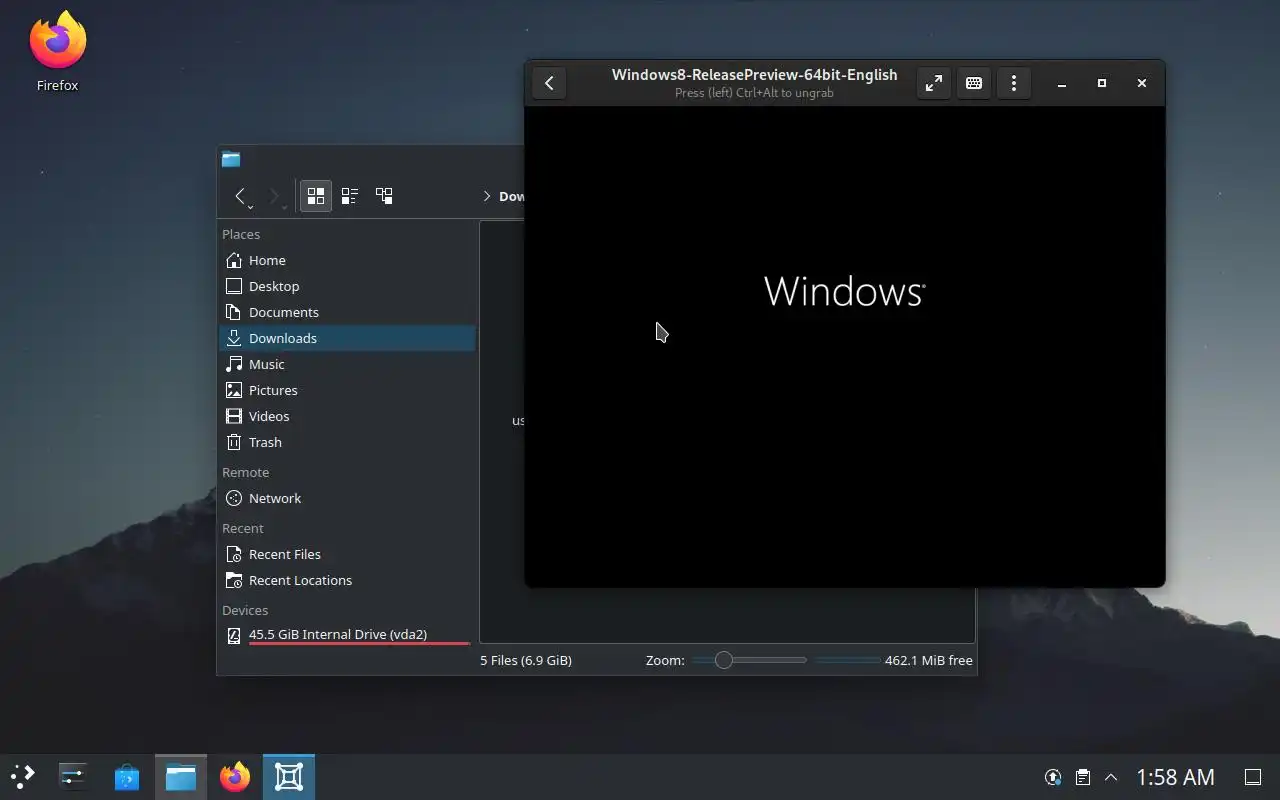
Task: Click inside the Windows boot screen display
Action: click(x=844, y=346)
